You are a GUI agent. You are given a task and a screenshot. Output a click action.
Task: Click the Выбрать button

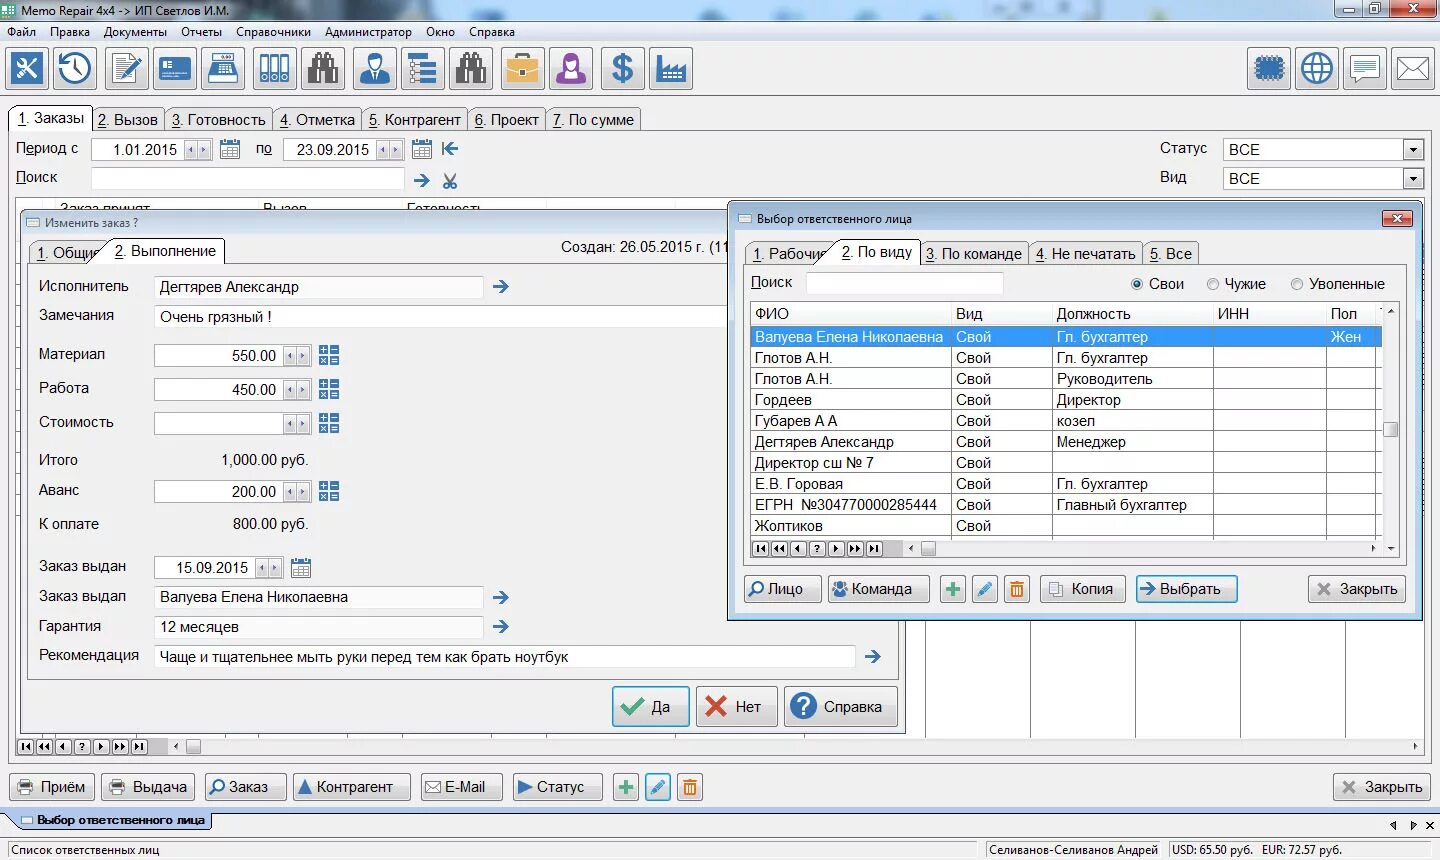point(1186,589)
